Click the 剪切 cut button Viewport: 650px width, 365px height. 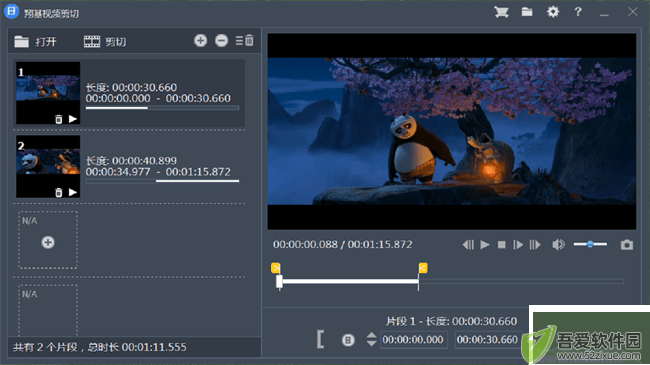coord(105,41)
